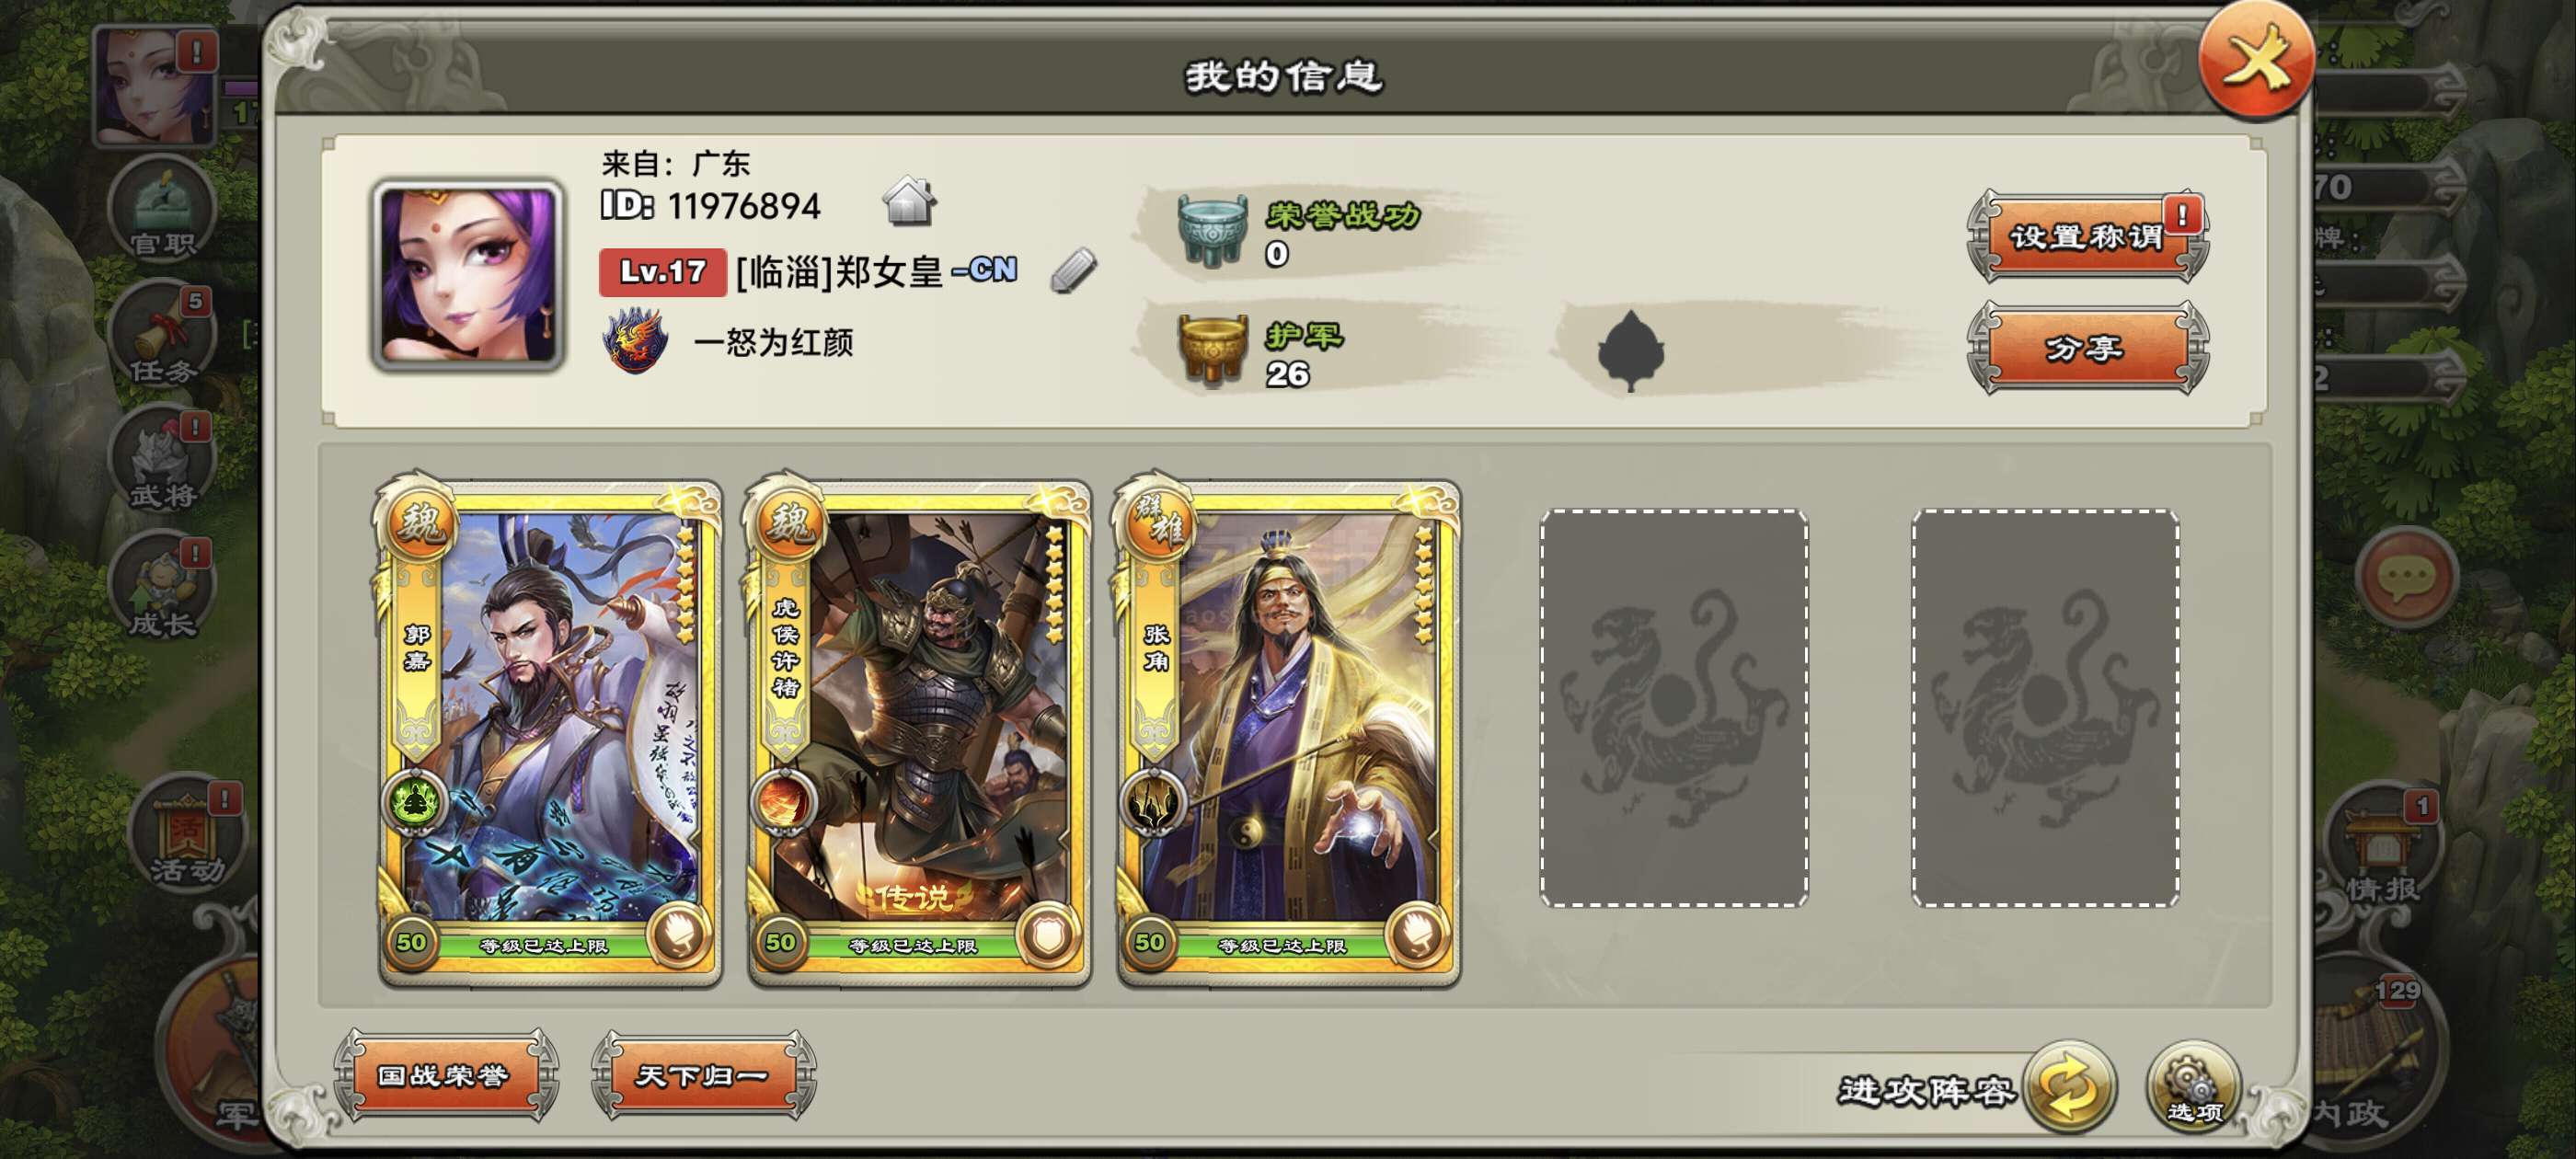Click the home icon beside the player ID
The width and height of the screenshot is (2576, 1159).
point(909,201)
